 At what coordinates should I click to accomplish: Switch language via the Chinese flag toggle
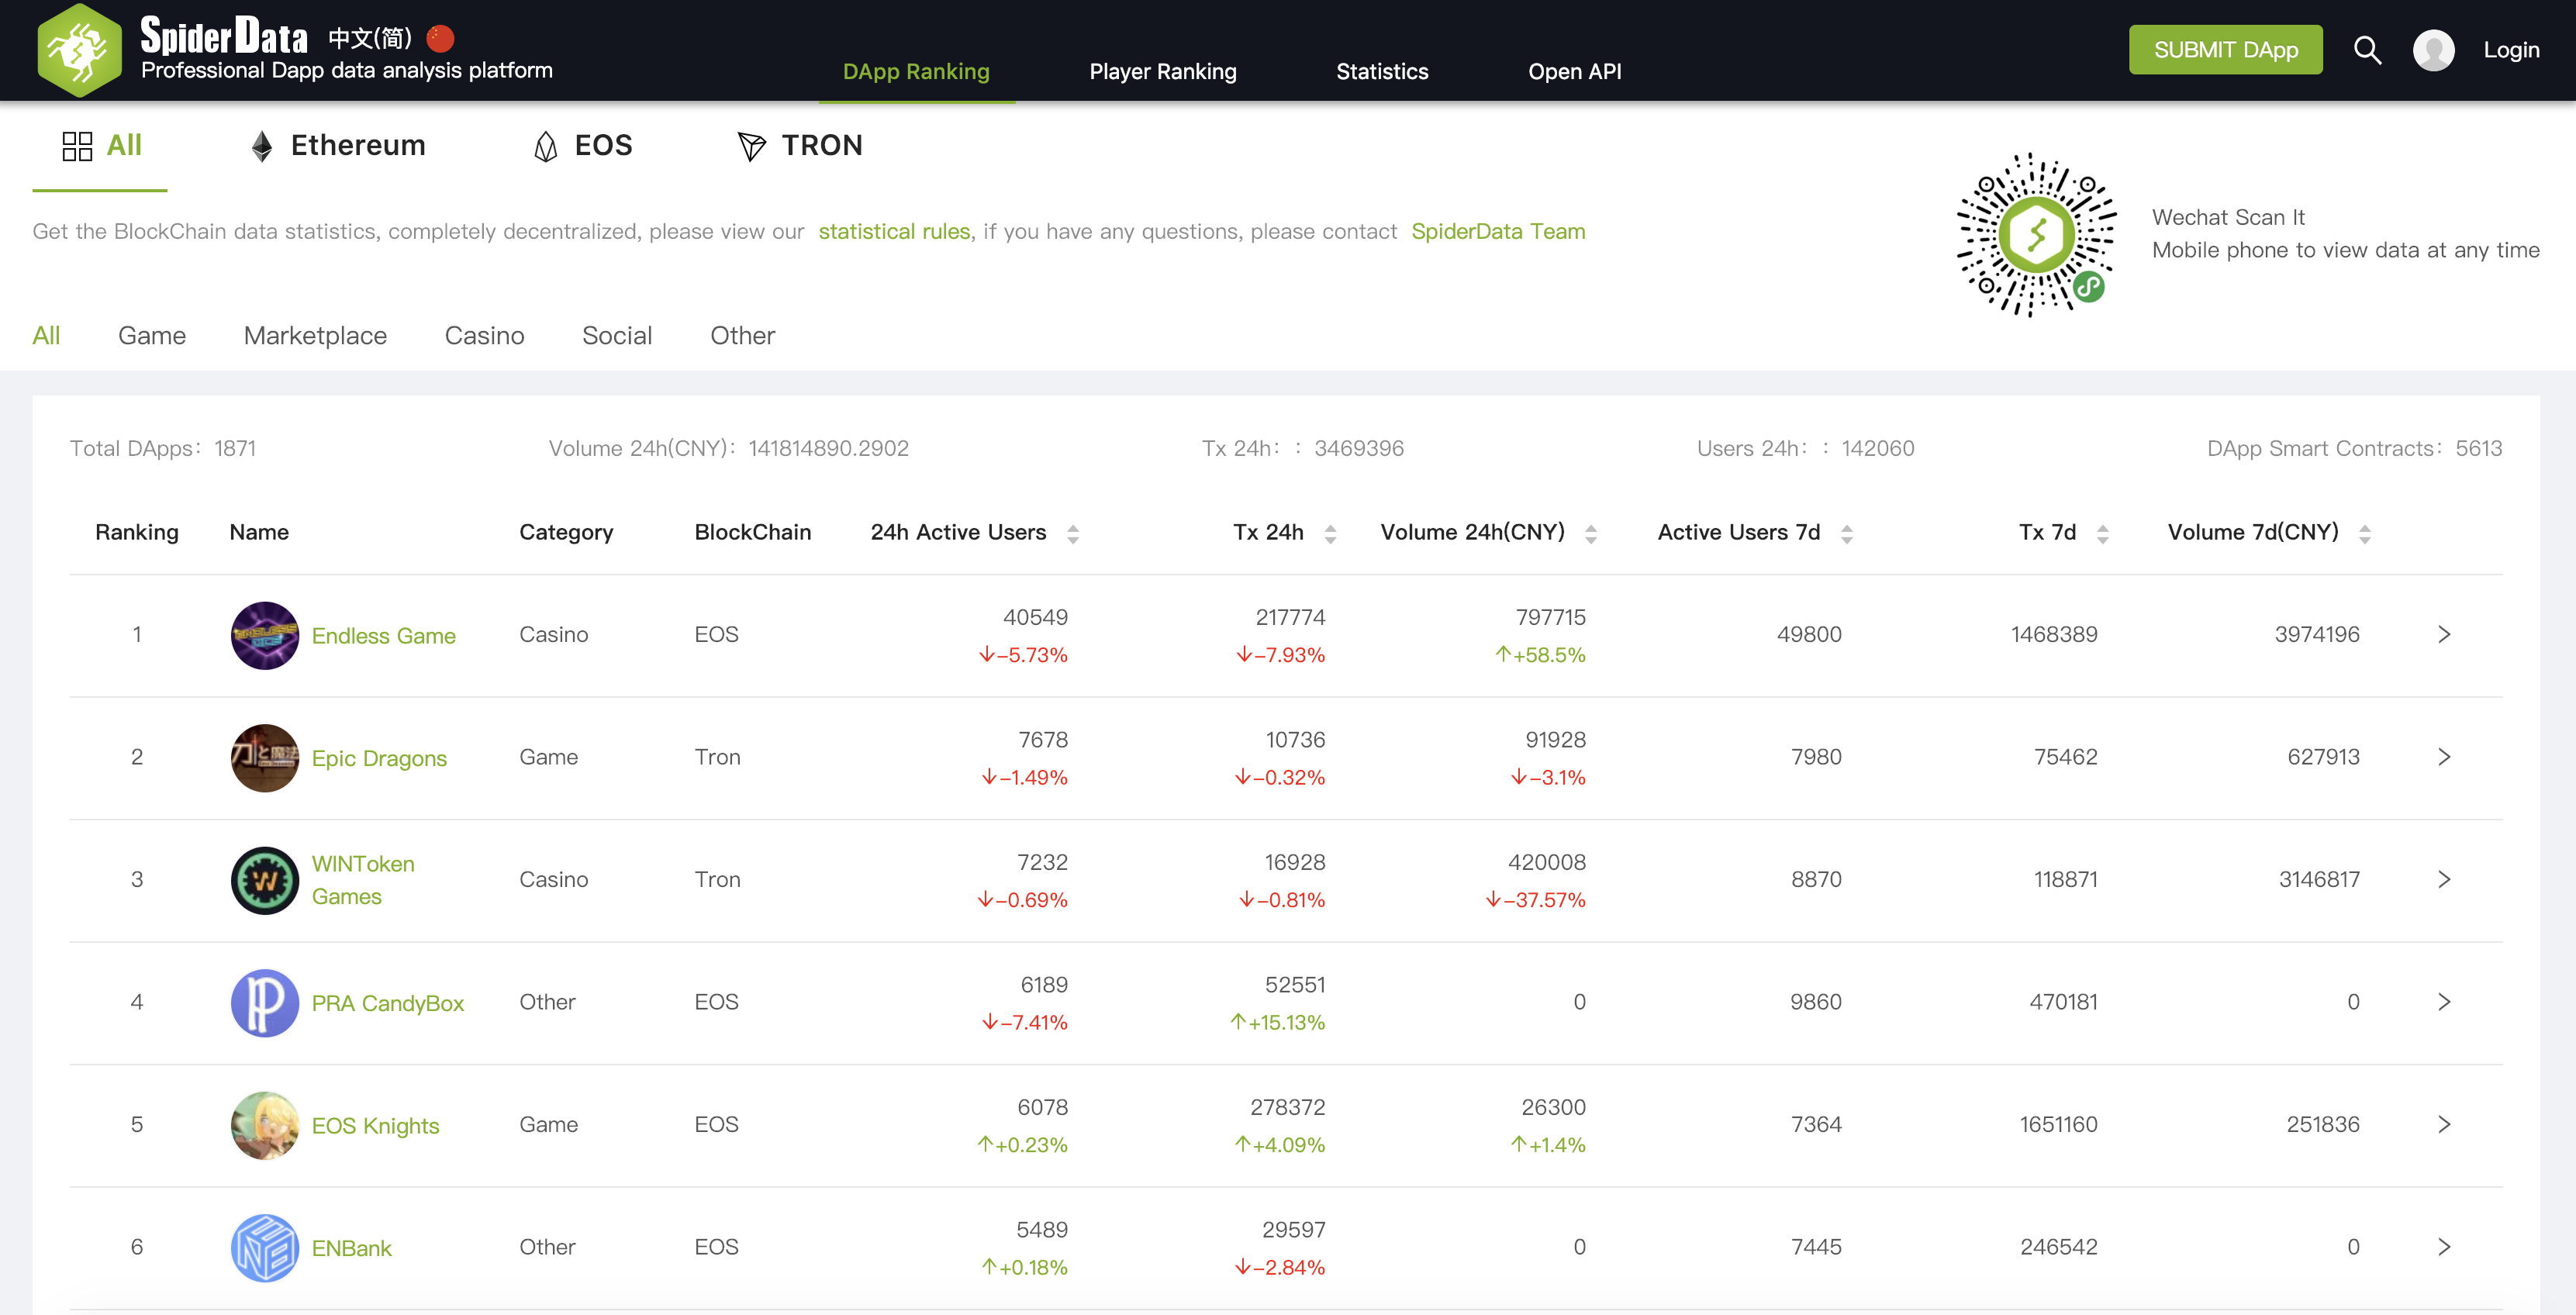[x=440, y=38]
